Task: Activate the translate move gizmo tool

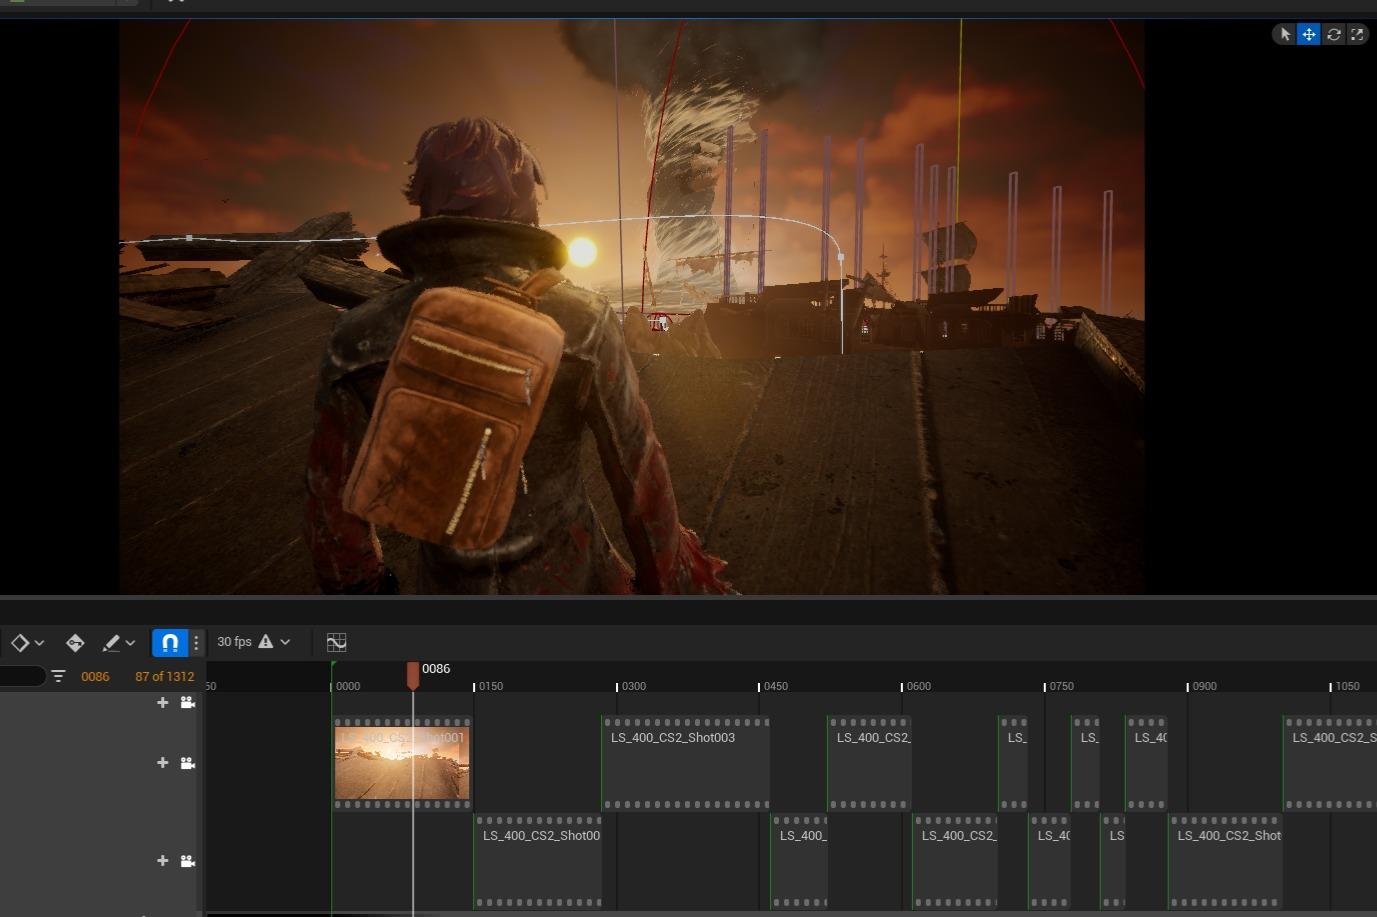Action: (x=1309, y=34)
